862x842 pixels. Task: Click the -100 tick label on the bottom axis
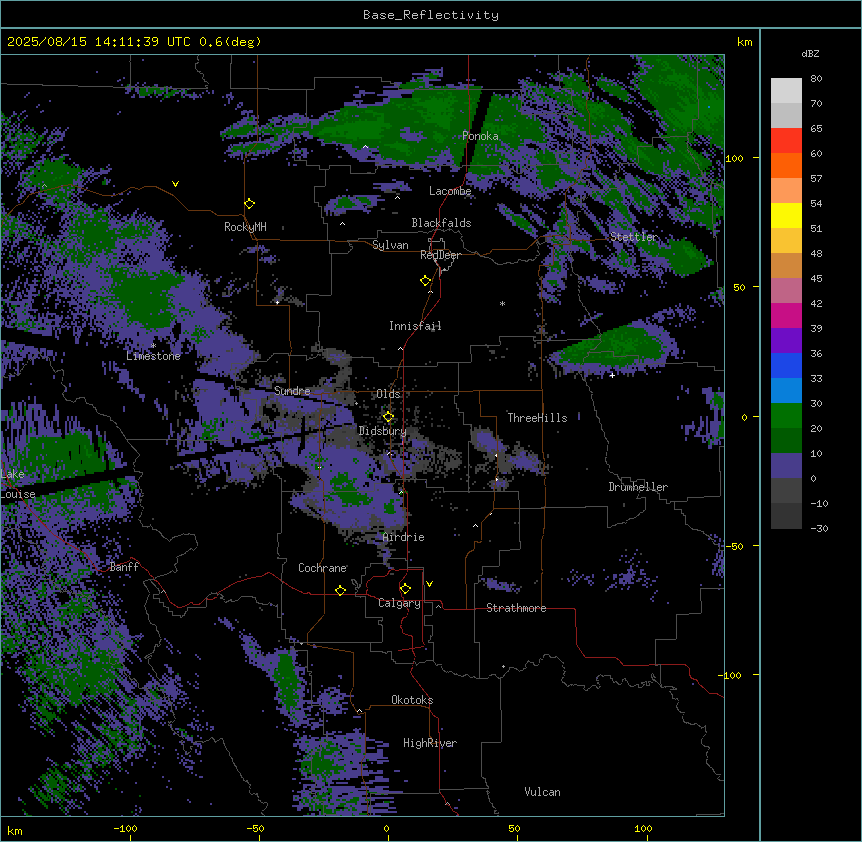coord(126,828)
